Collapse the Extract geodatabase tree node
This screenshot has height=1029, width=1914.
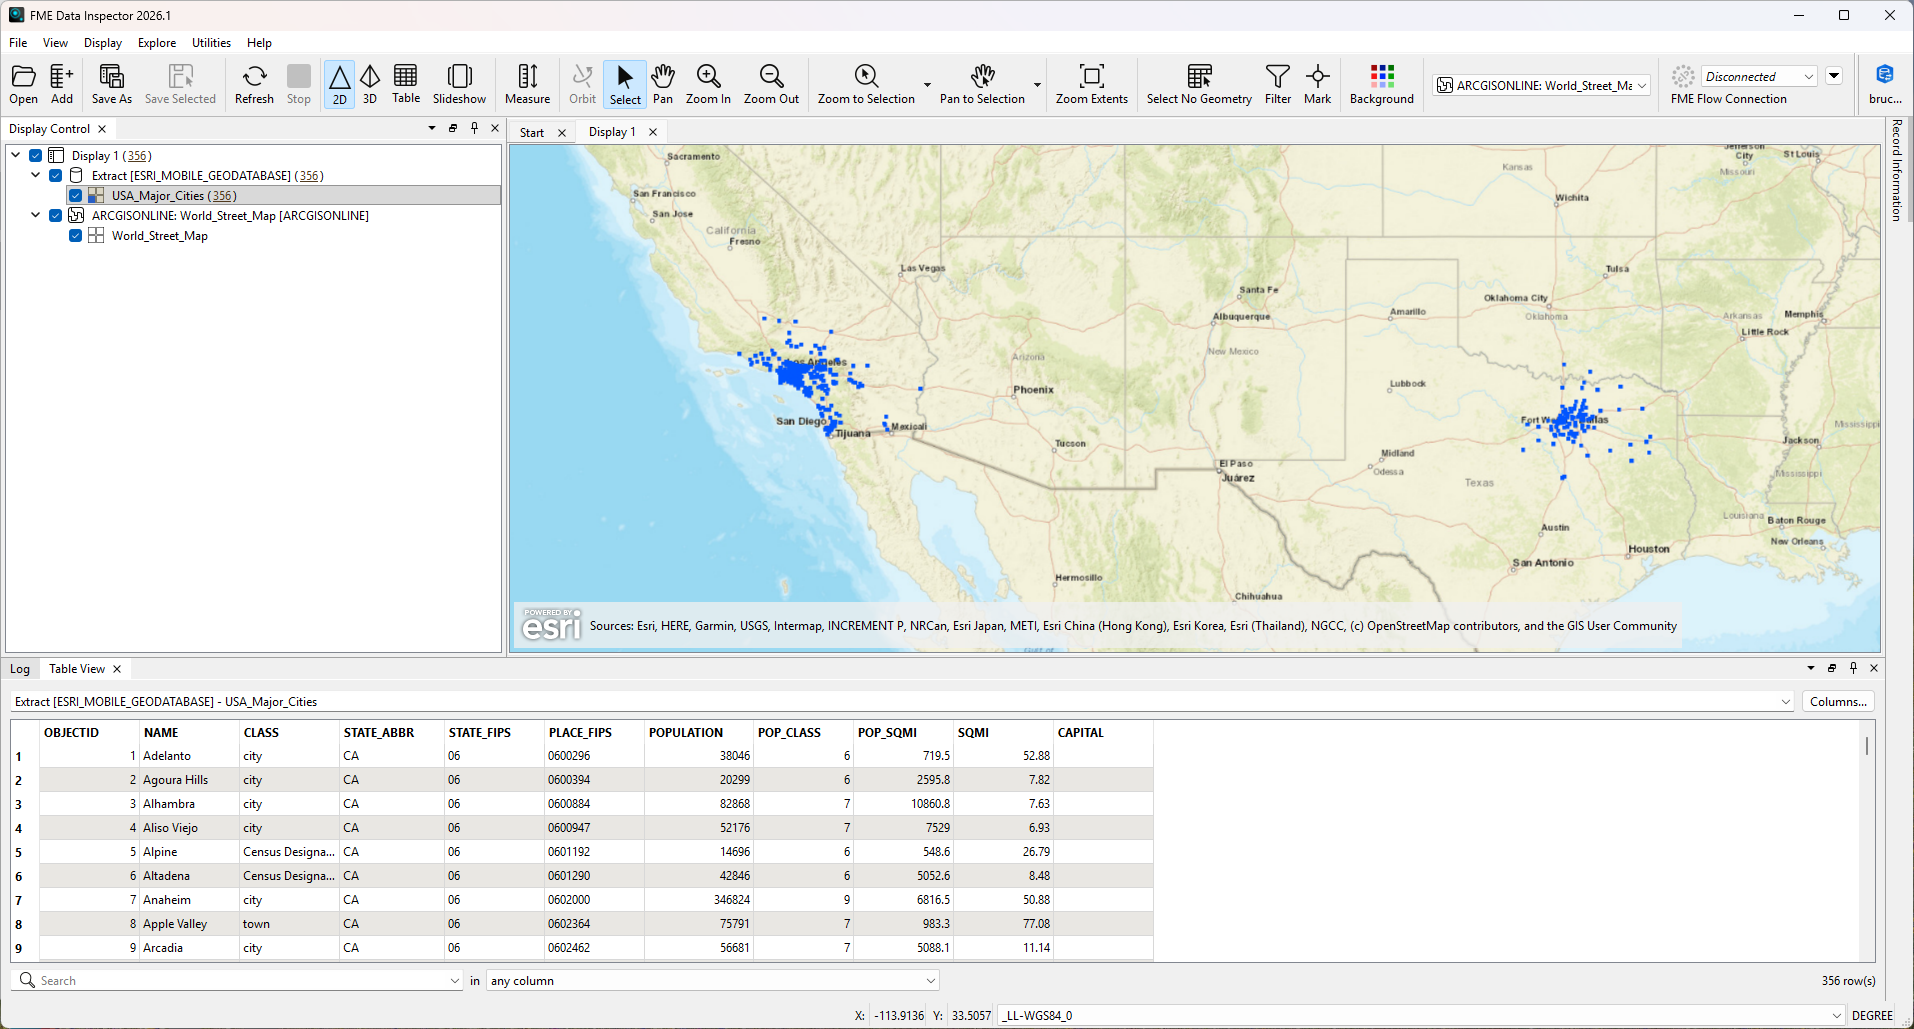pos(36,175)
